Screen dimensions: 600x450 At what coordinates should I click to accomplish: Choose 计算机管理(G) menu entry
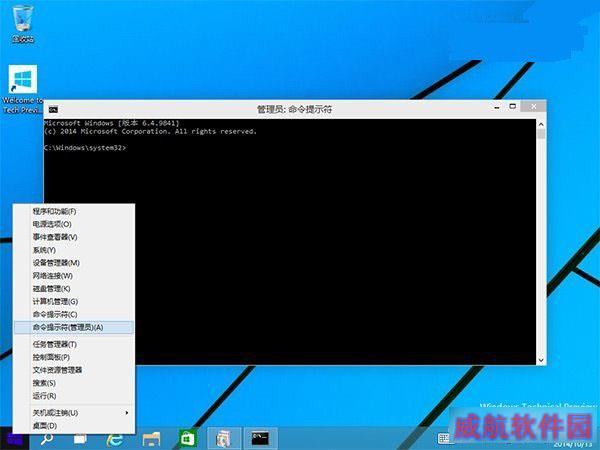pos(74,302)
